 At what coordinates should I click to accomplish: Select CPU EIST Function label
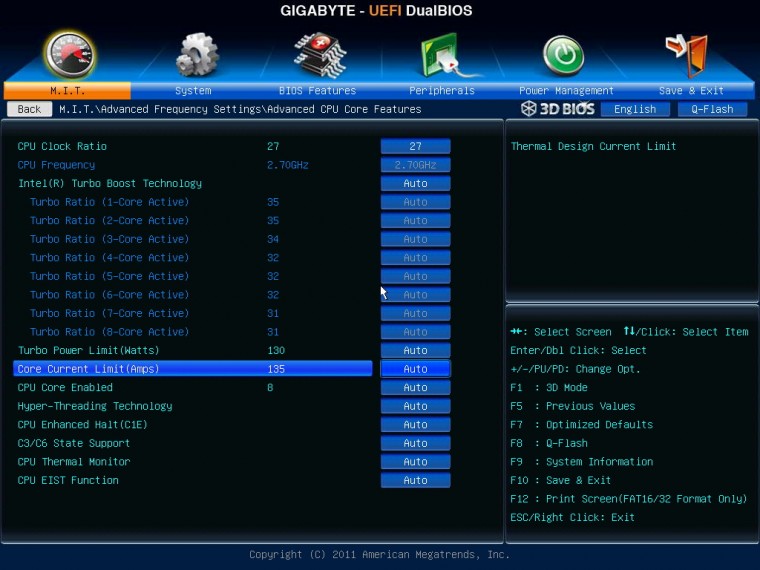68,480
